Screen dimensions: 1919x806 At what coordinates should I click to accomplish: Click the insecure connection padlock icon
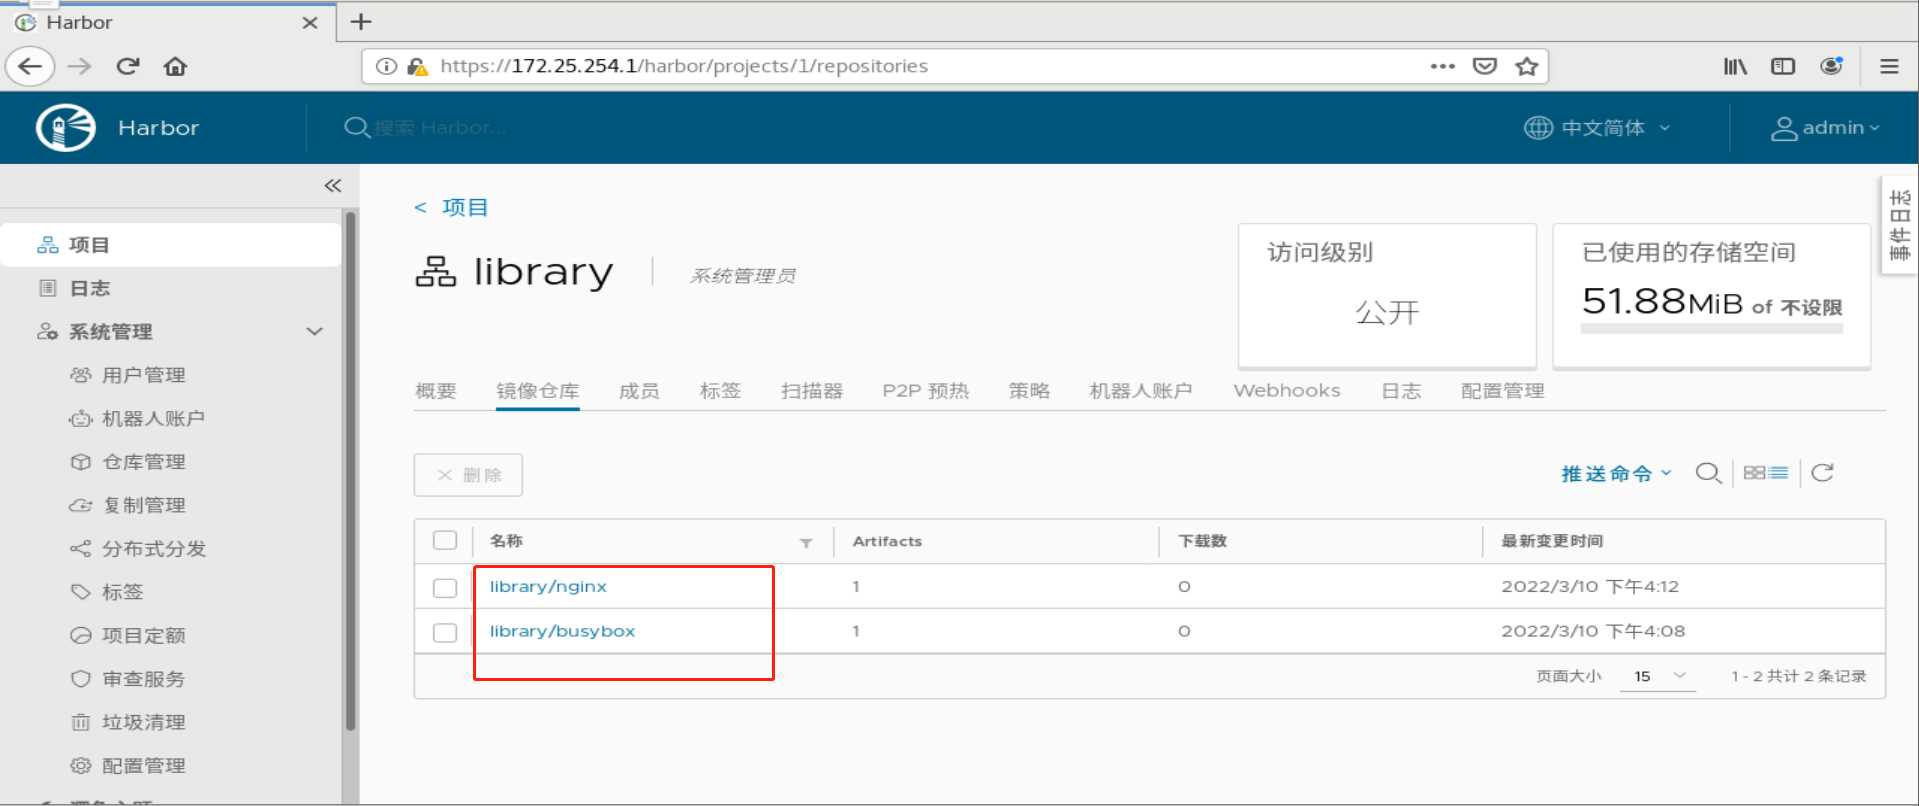[417, 66]
